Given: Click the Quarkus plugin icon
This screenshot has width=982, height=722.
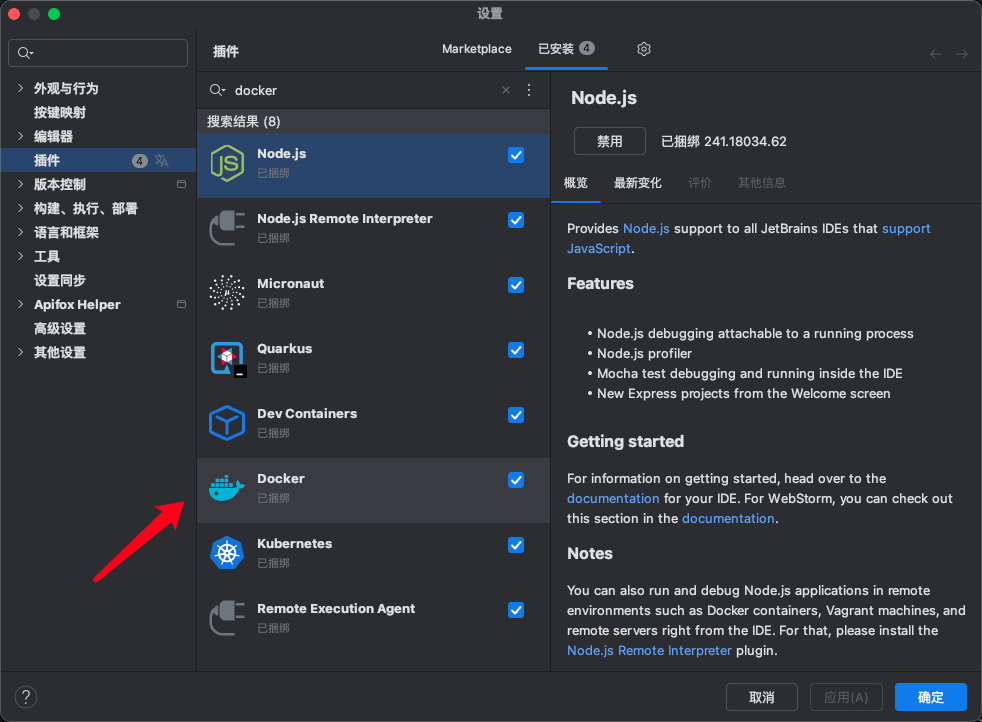Looking at the screenshot, I should coord(227,358).
